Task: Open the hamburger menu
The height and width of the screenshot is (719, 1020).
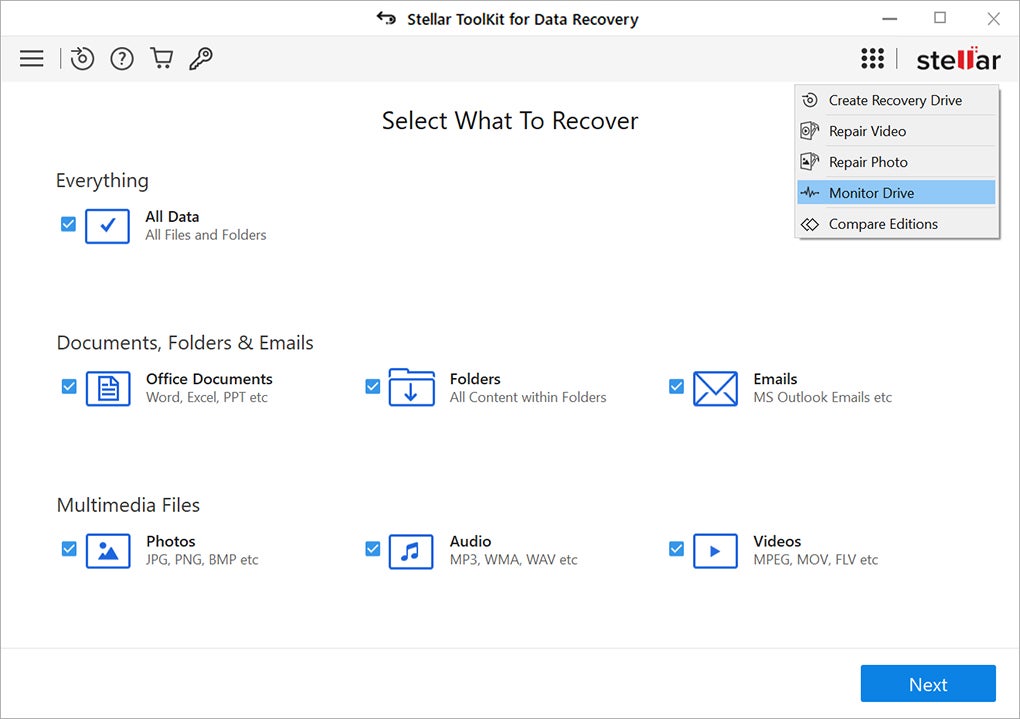Action: [x=31, y=58]
